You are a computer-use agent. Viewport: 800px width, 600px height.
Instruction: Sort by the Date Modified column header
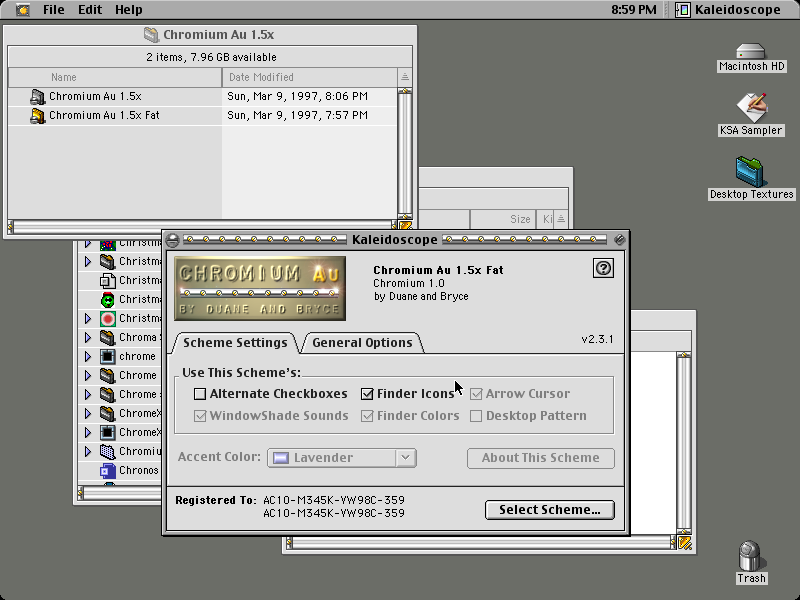(310, 77)
